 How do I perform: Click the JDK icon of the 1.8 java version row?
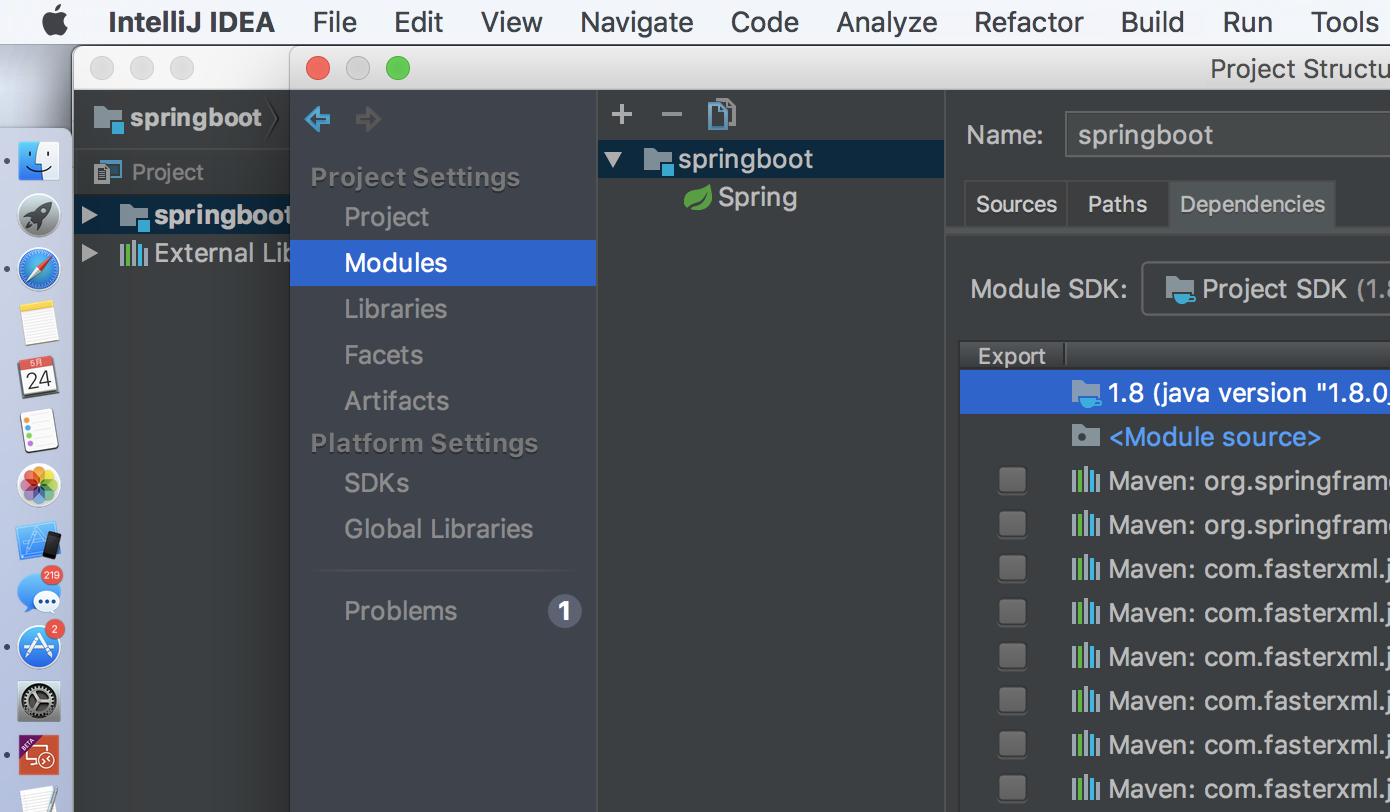[1086, 393]
